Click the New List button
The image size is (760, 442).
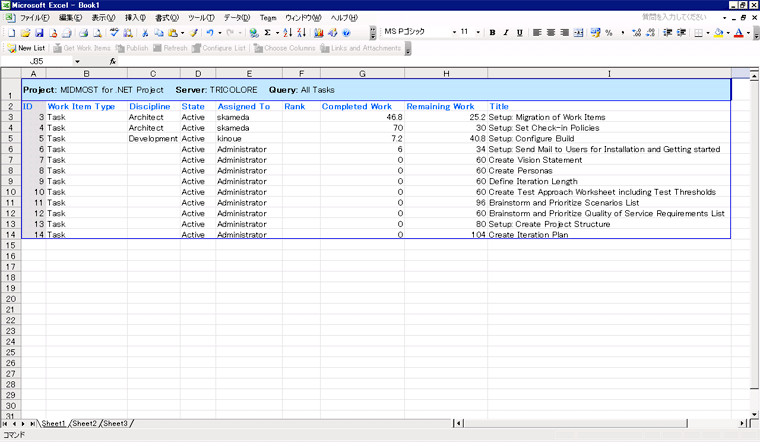click(x=26, y=48)
